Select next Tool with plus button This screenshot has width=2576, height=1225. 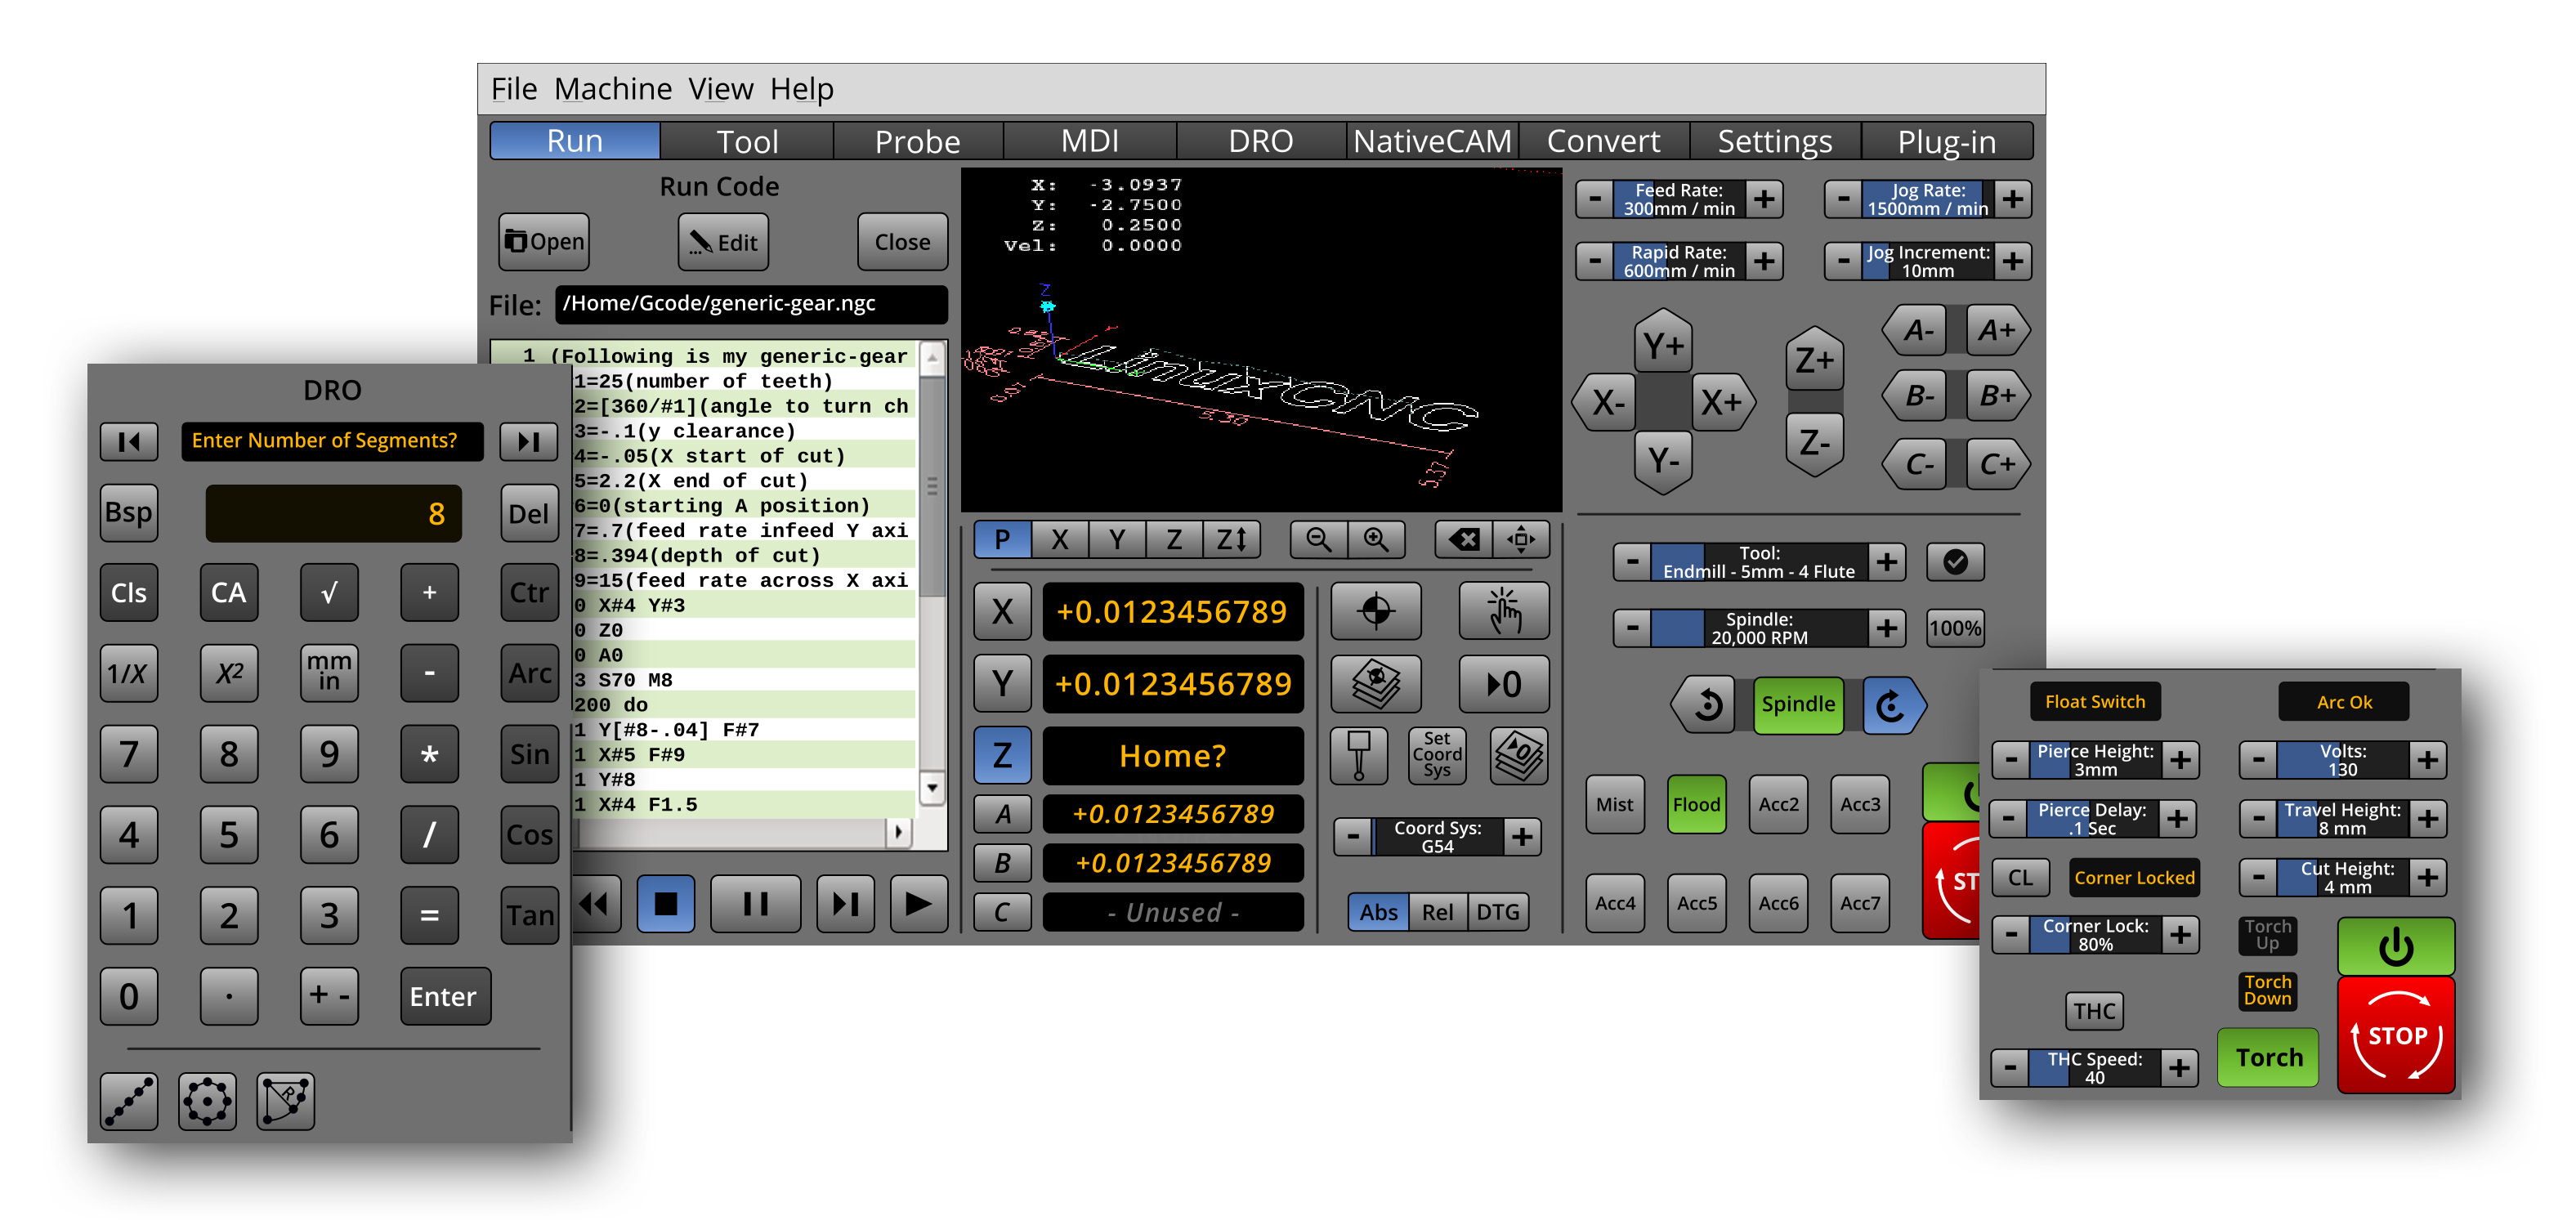[x=1886, y=562]
